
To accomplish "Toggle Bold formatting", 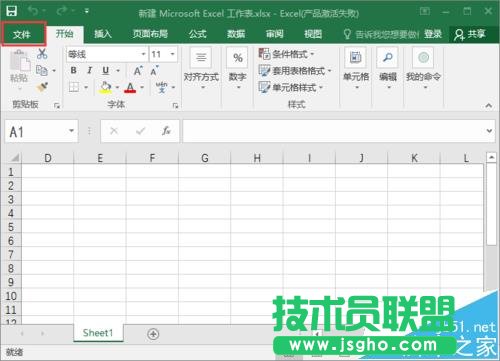I will point(74,71).
